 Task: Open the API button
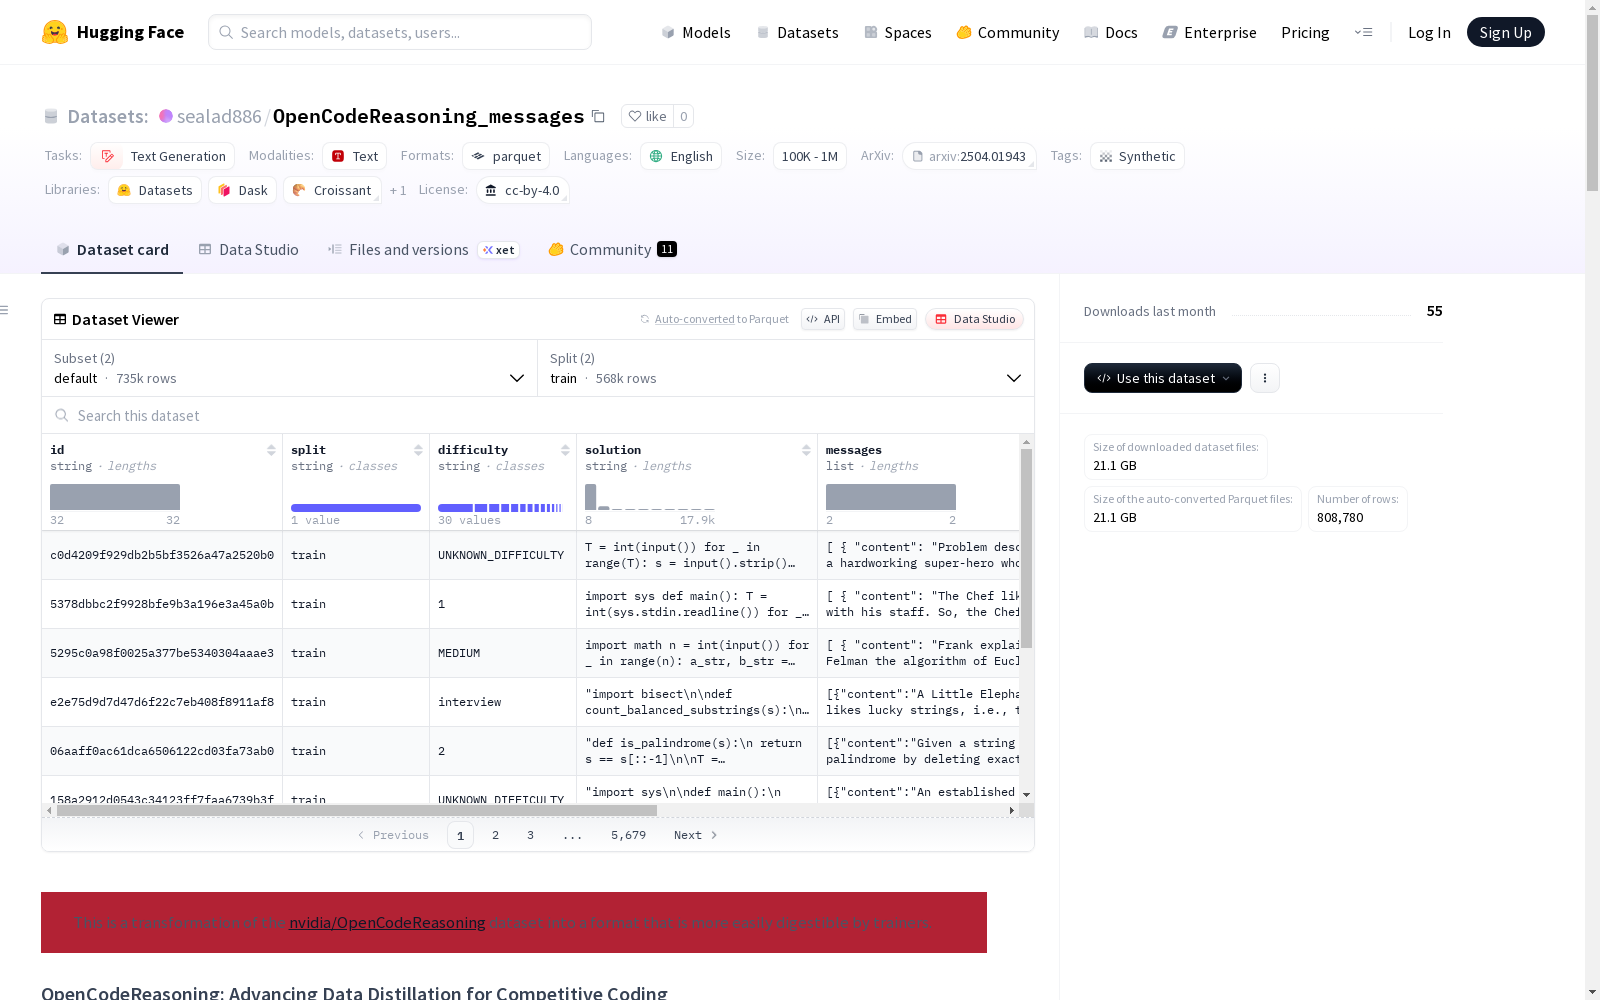tap(823, 319)
